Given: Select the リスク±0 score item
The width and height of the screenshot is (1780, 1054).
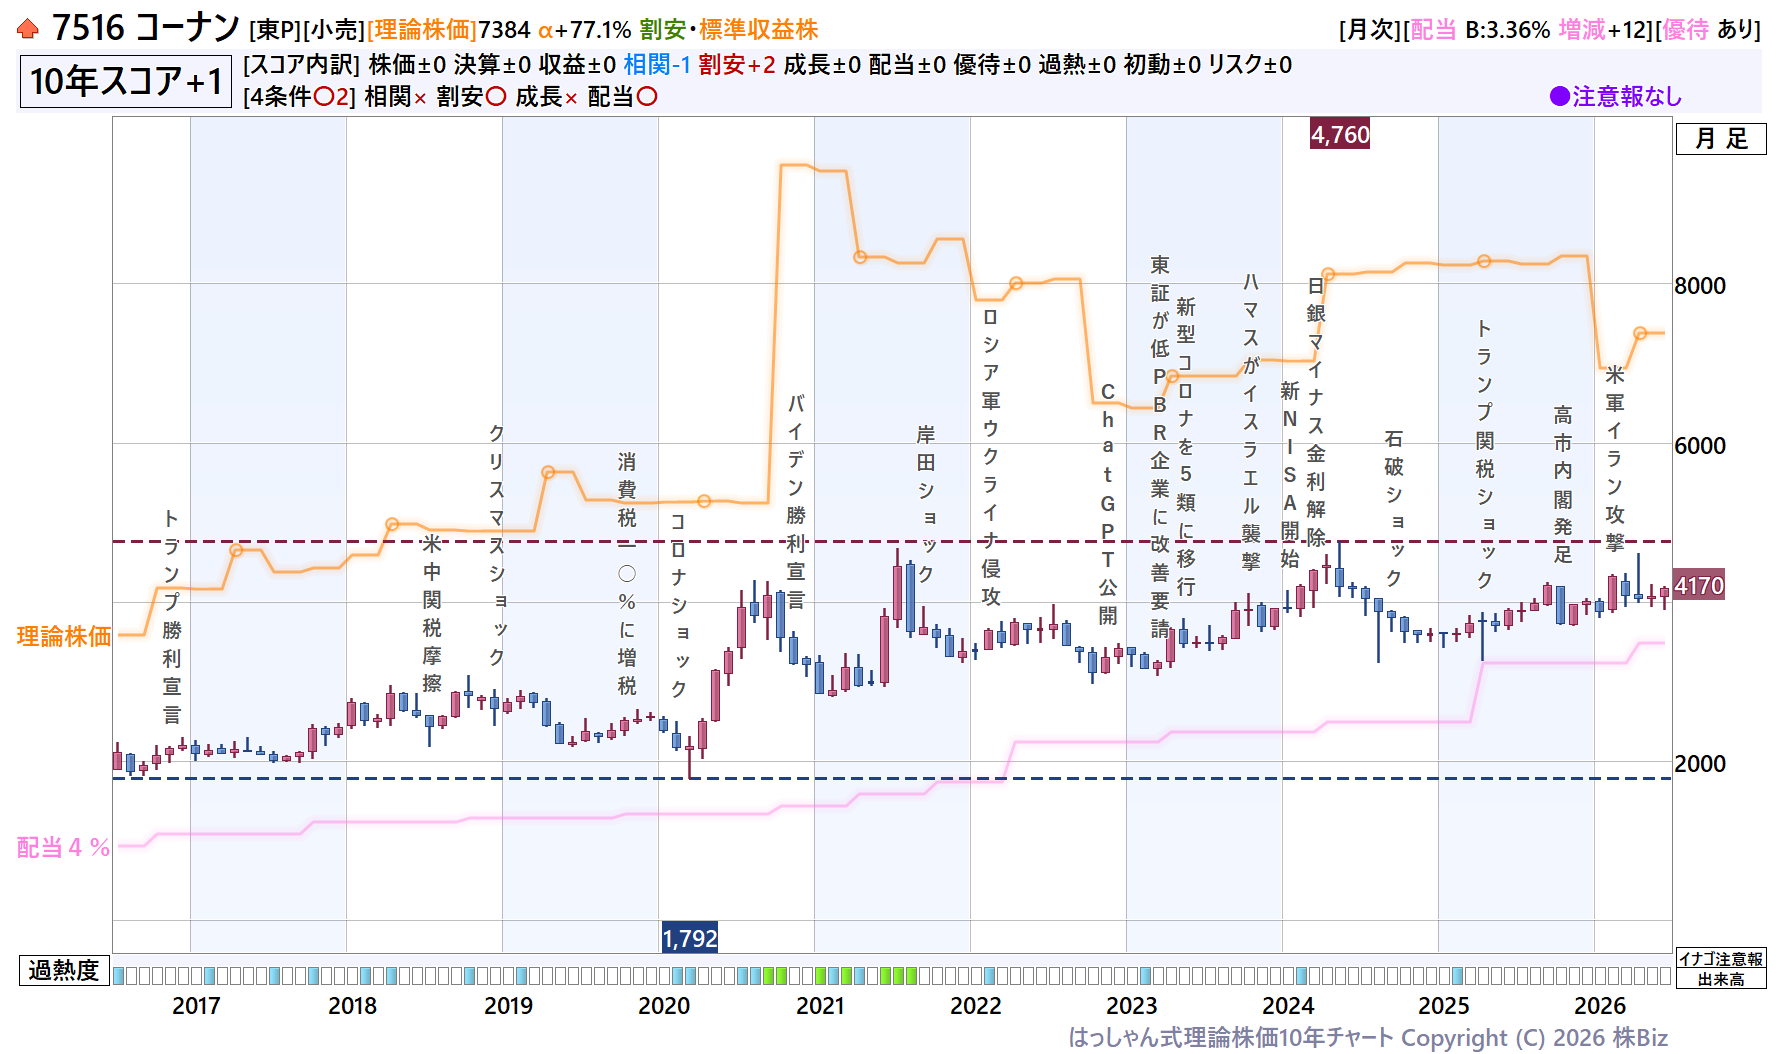Looking at the screenshot, I should pos(1250,65).
